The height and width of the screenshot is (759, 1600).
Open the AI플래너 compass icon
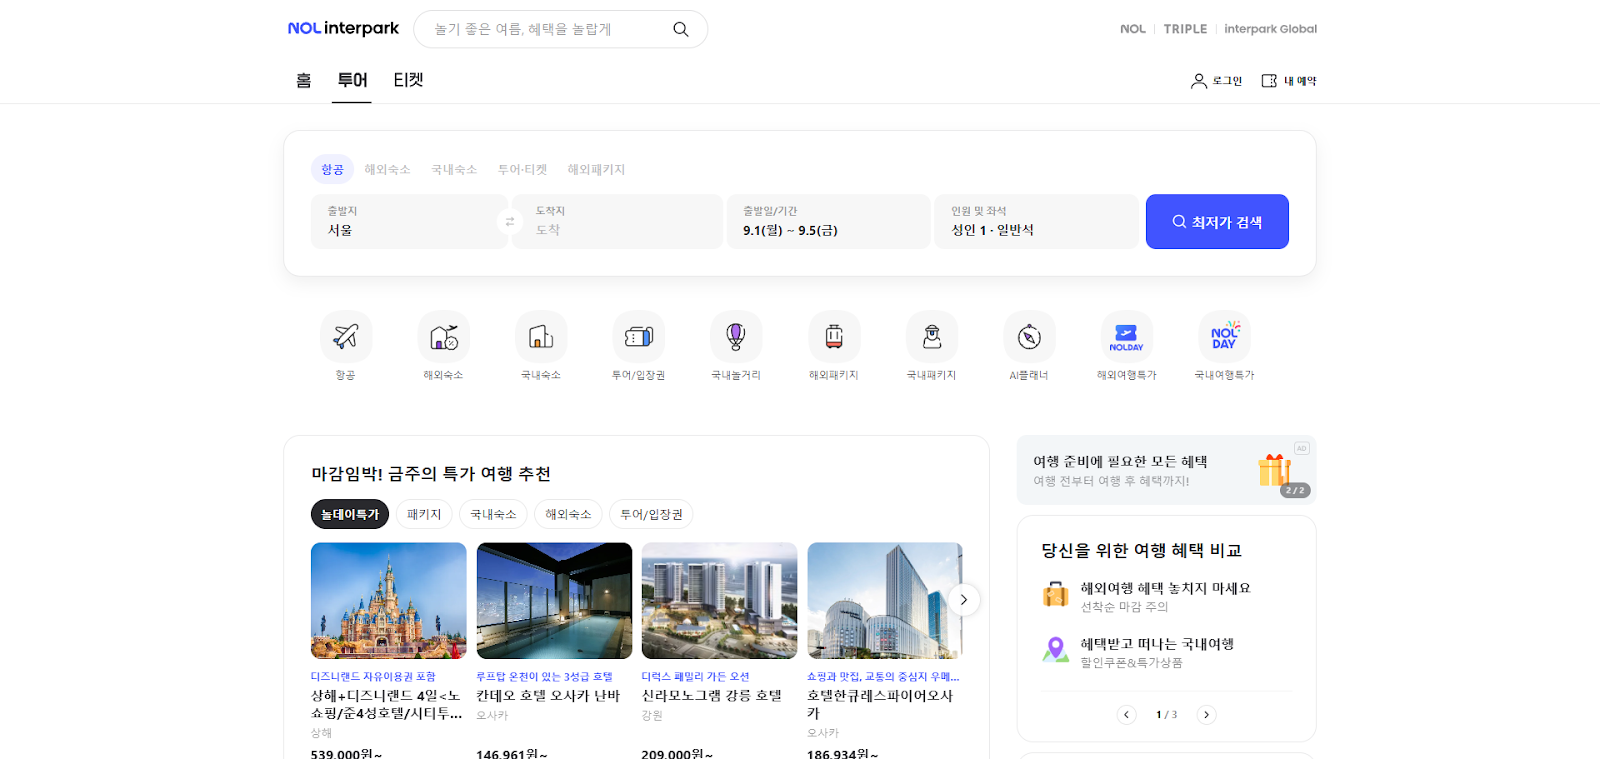(1029, 337)
